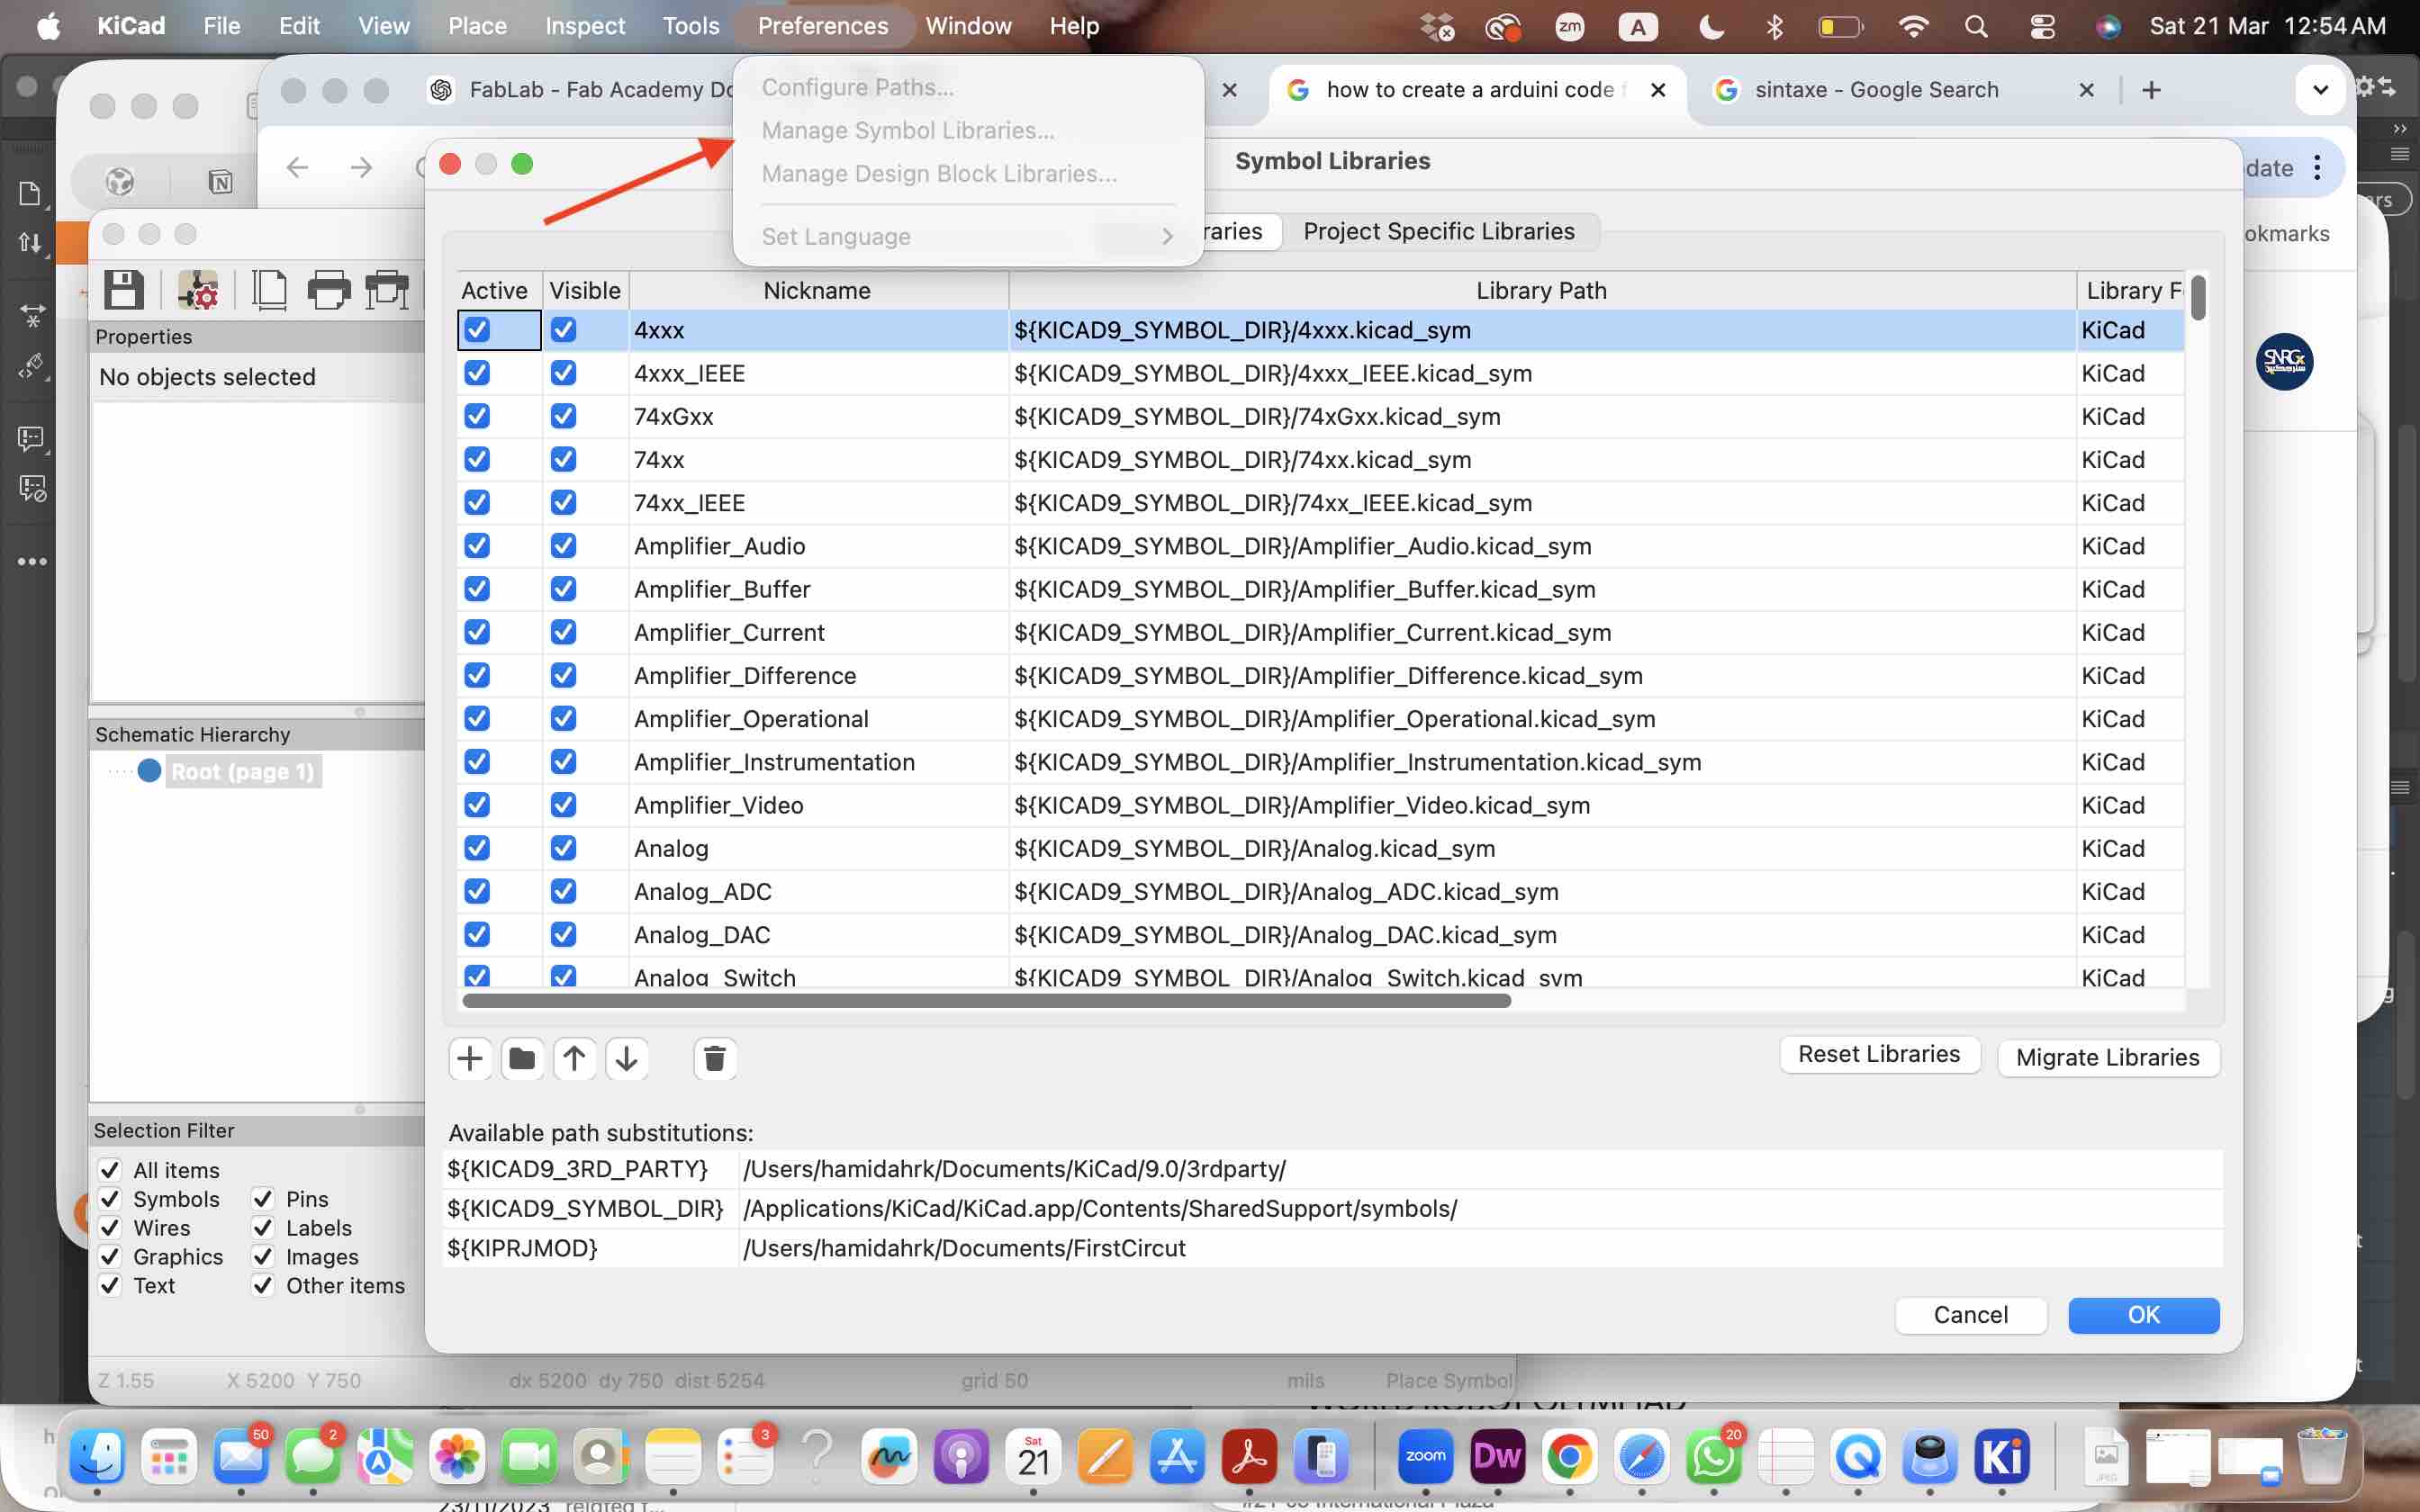
Task: Uncheck Wires in Selection Filter
Action: pos(111,1228)
